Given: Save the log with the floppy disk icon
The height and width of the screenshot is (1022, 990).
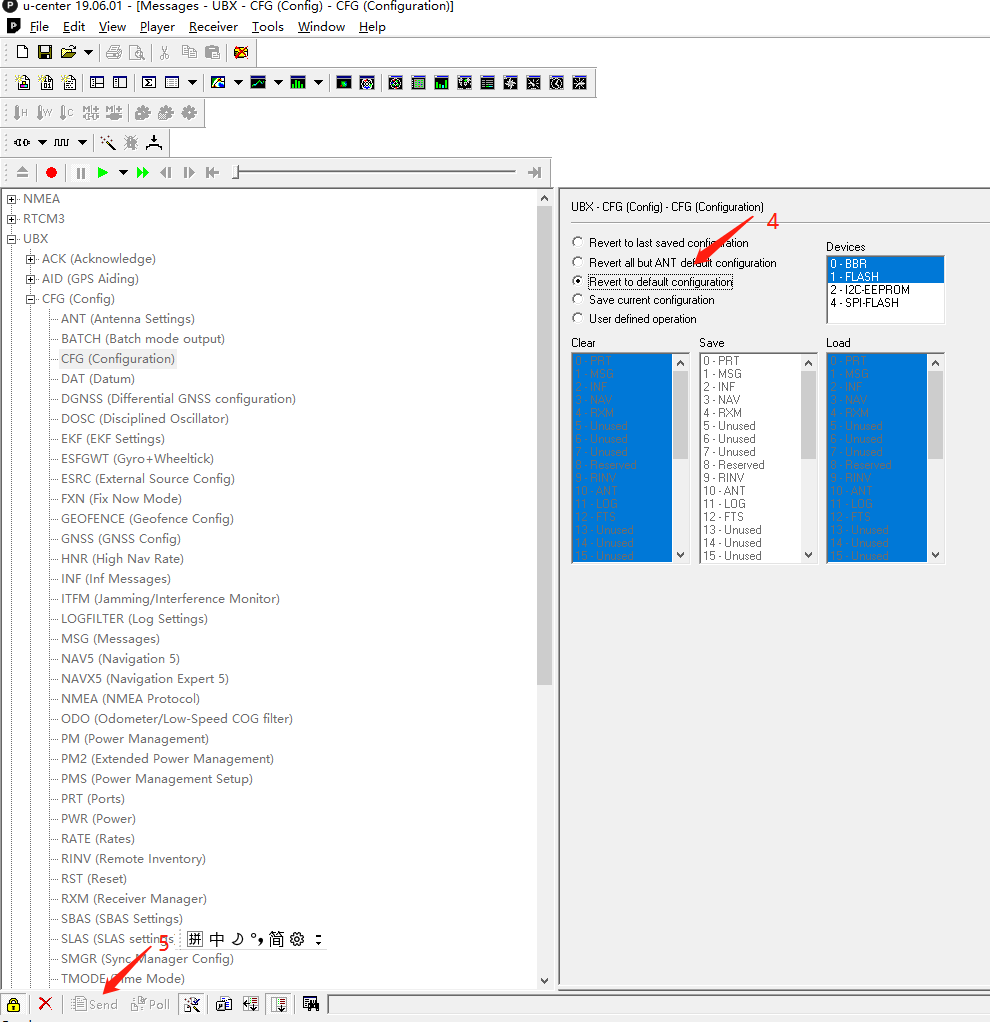Looking at the screenshot, I should pos(45,52).
